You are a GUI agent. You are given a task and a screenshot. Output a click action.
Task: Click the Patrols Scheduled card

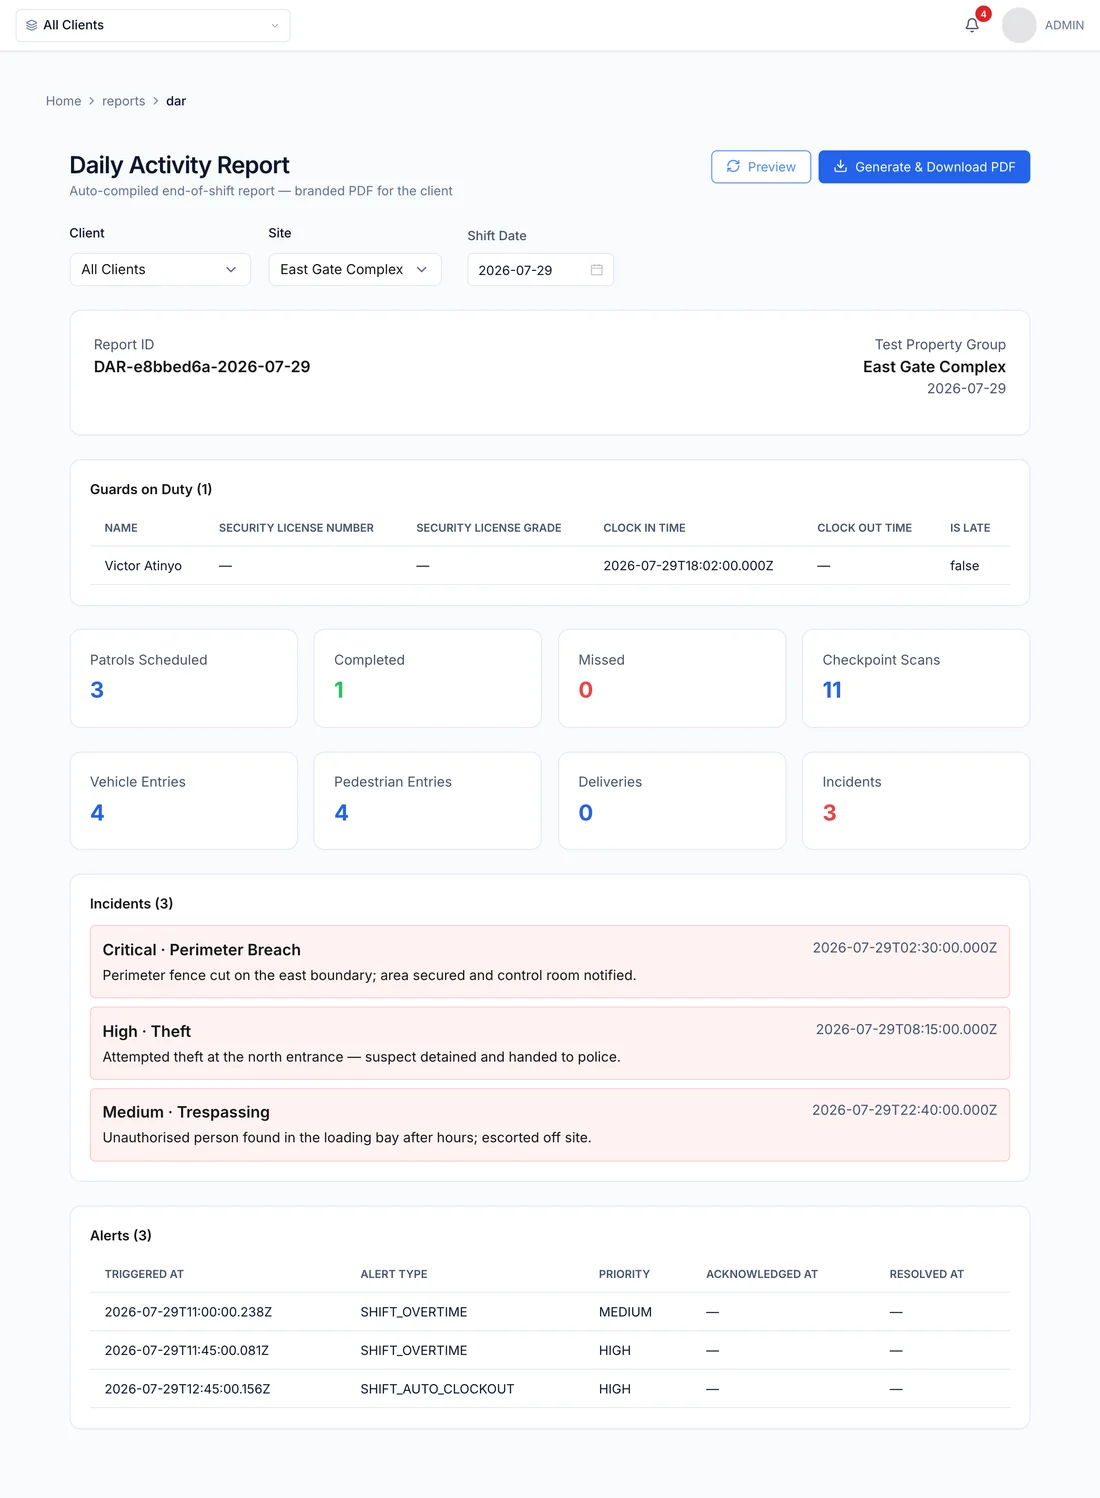click(184, 678)
